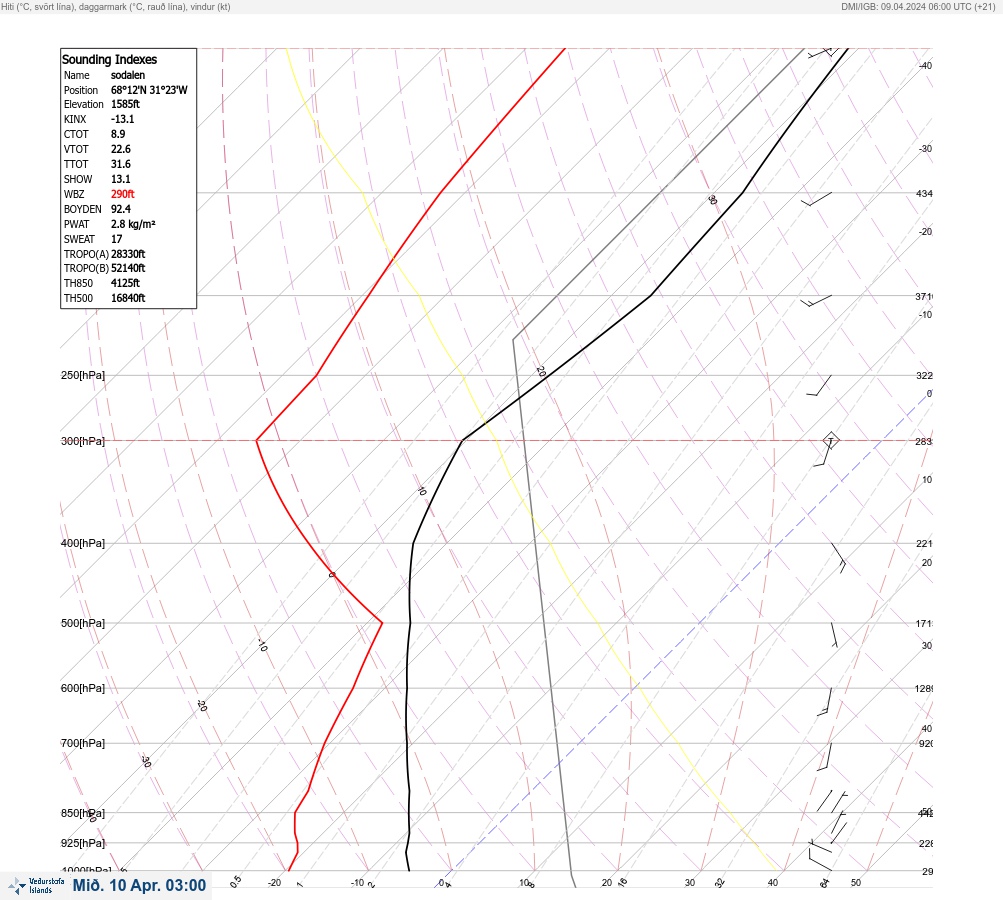
Task: Click the 500[hPa] pressure level label
Action: [83, 623]
